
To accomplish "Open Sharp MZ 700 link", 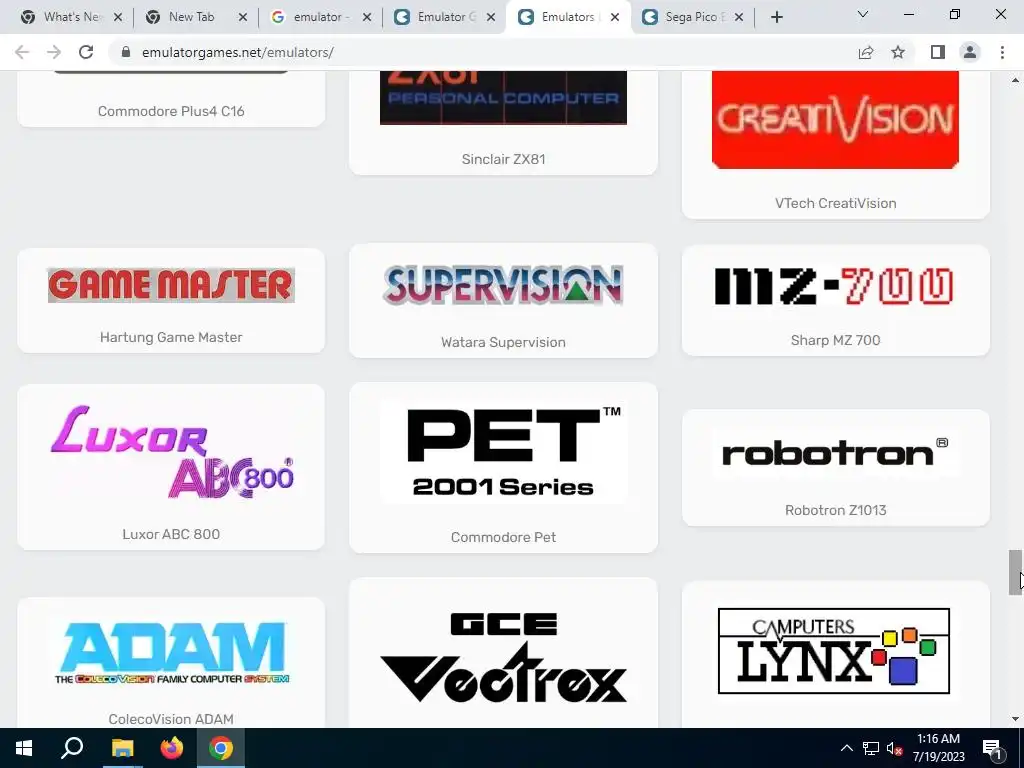I will coord(835,340).
